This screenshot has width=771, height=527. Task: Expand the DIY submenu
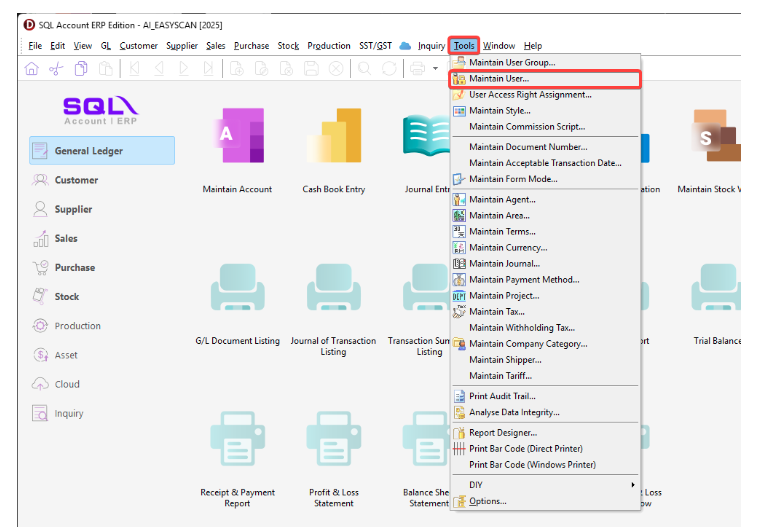(x=545, y=485)
